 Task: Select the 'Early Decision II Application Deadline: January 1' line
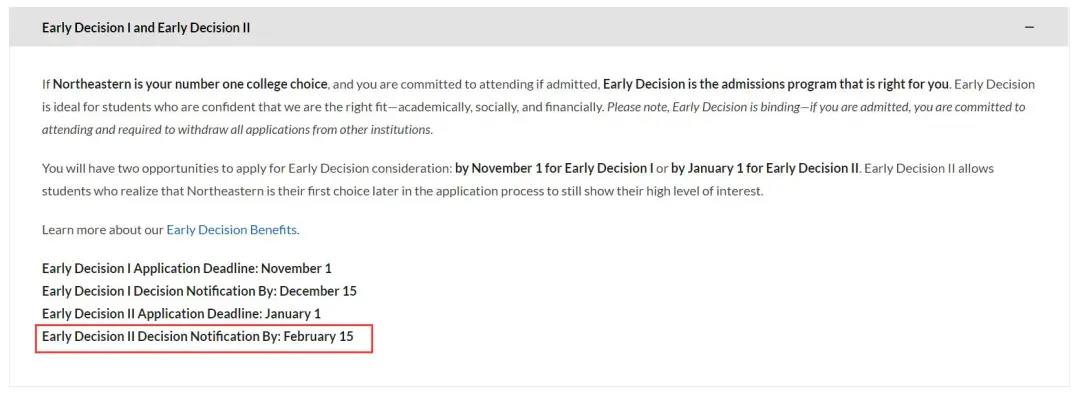[x=181, y=313]
